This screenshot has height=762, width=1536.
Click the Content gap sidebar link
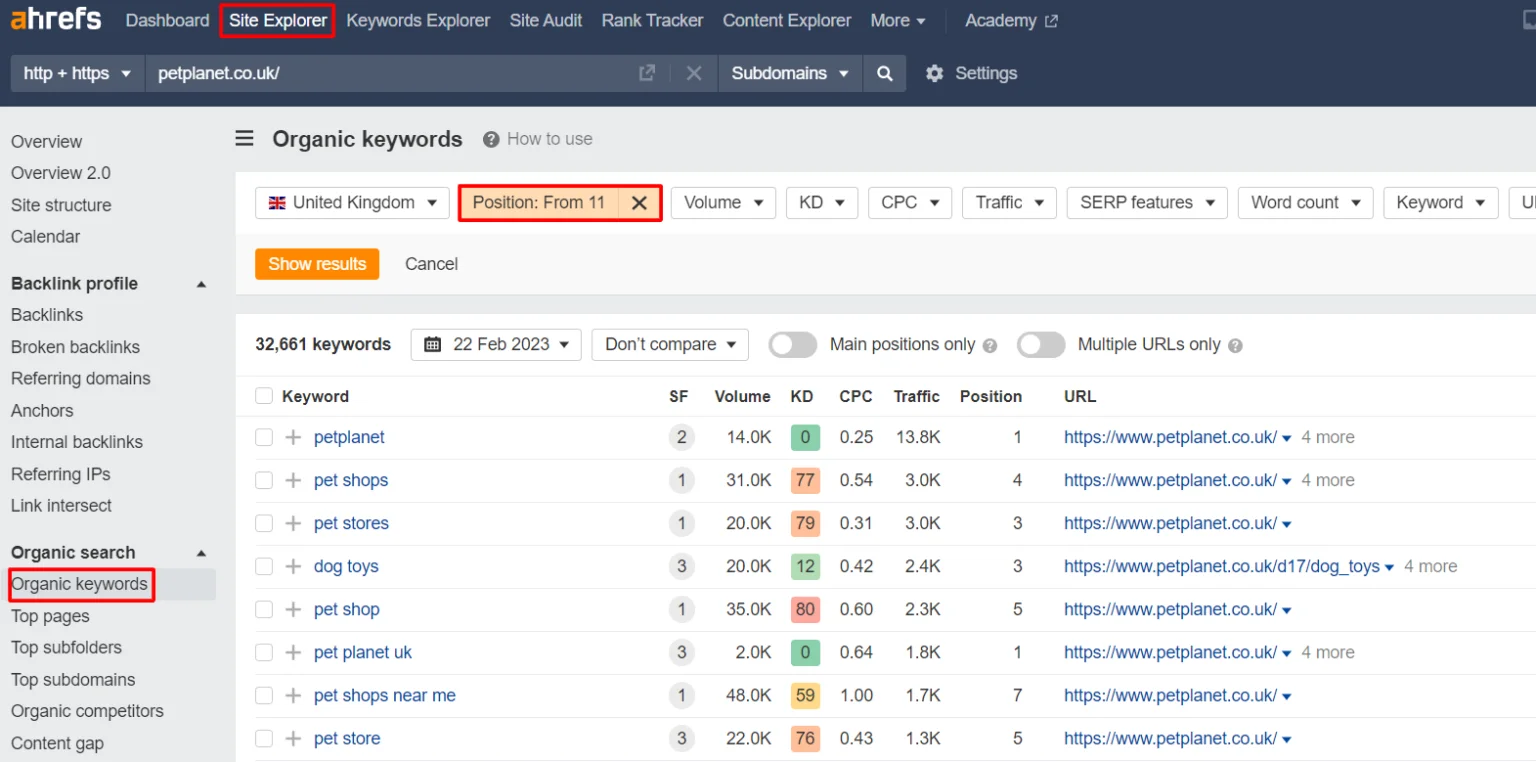(57, 743)
